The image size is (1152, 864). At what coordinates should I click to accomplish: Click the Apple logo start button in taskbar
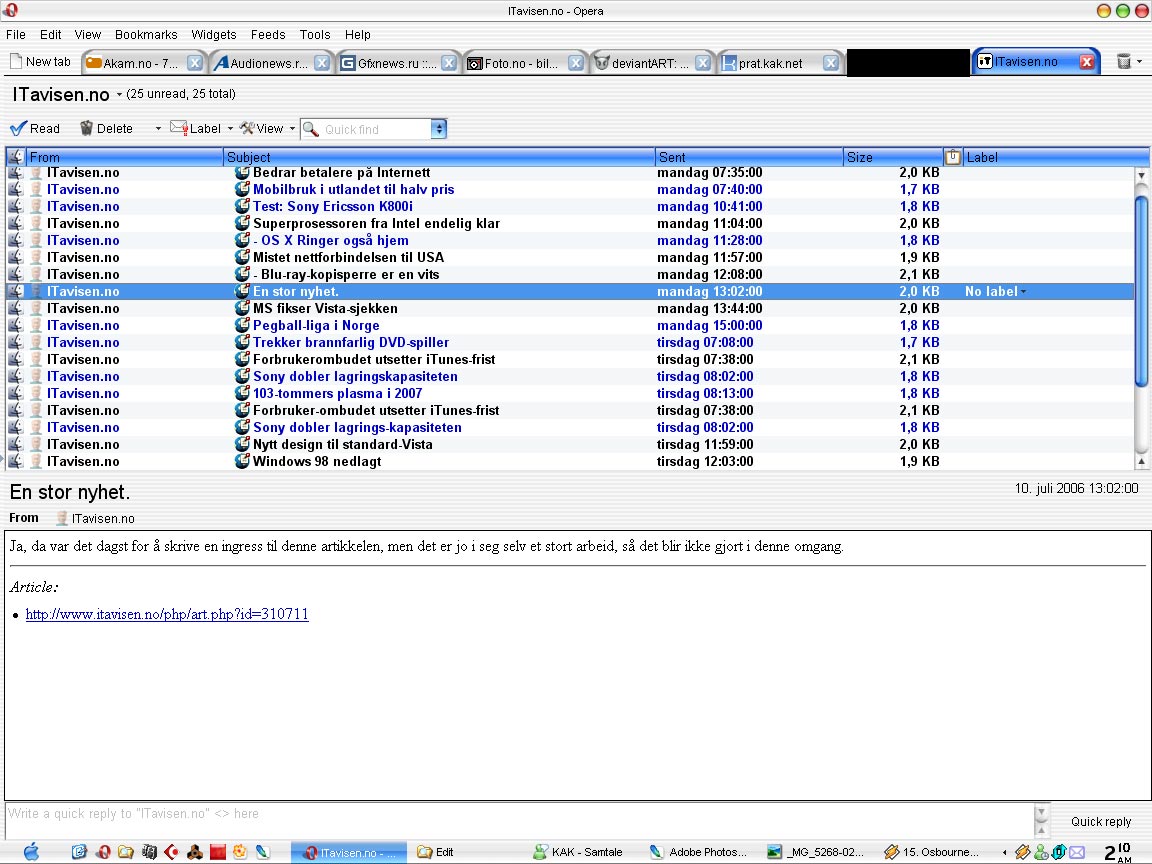pyautogui.click(x=31, y=852)
